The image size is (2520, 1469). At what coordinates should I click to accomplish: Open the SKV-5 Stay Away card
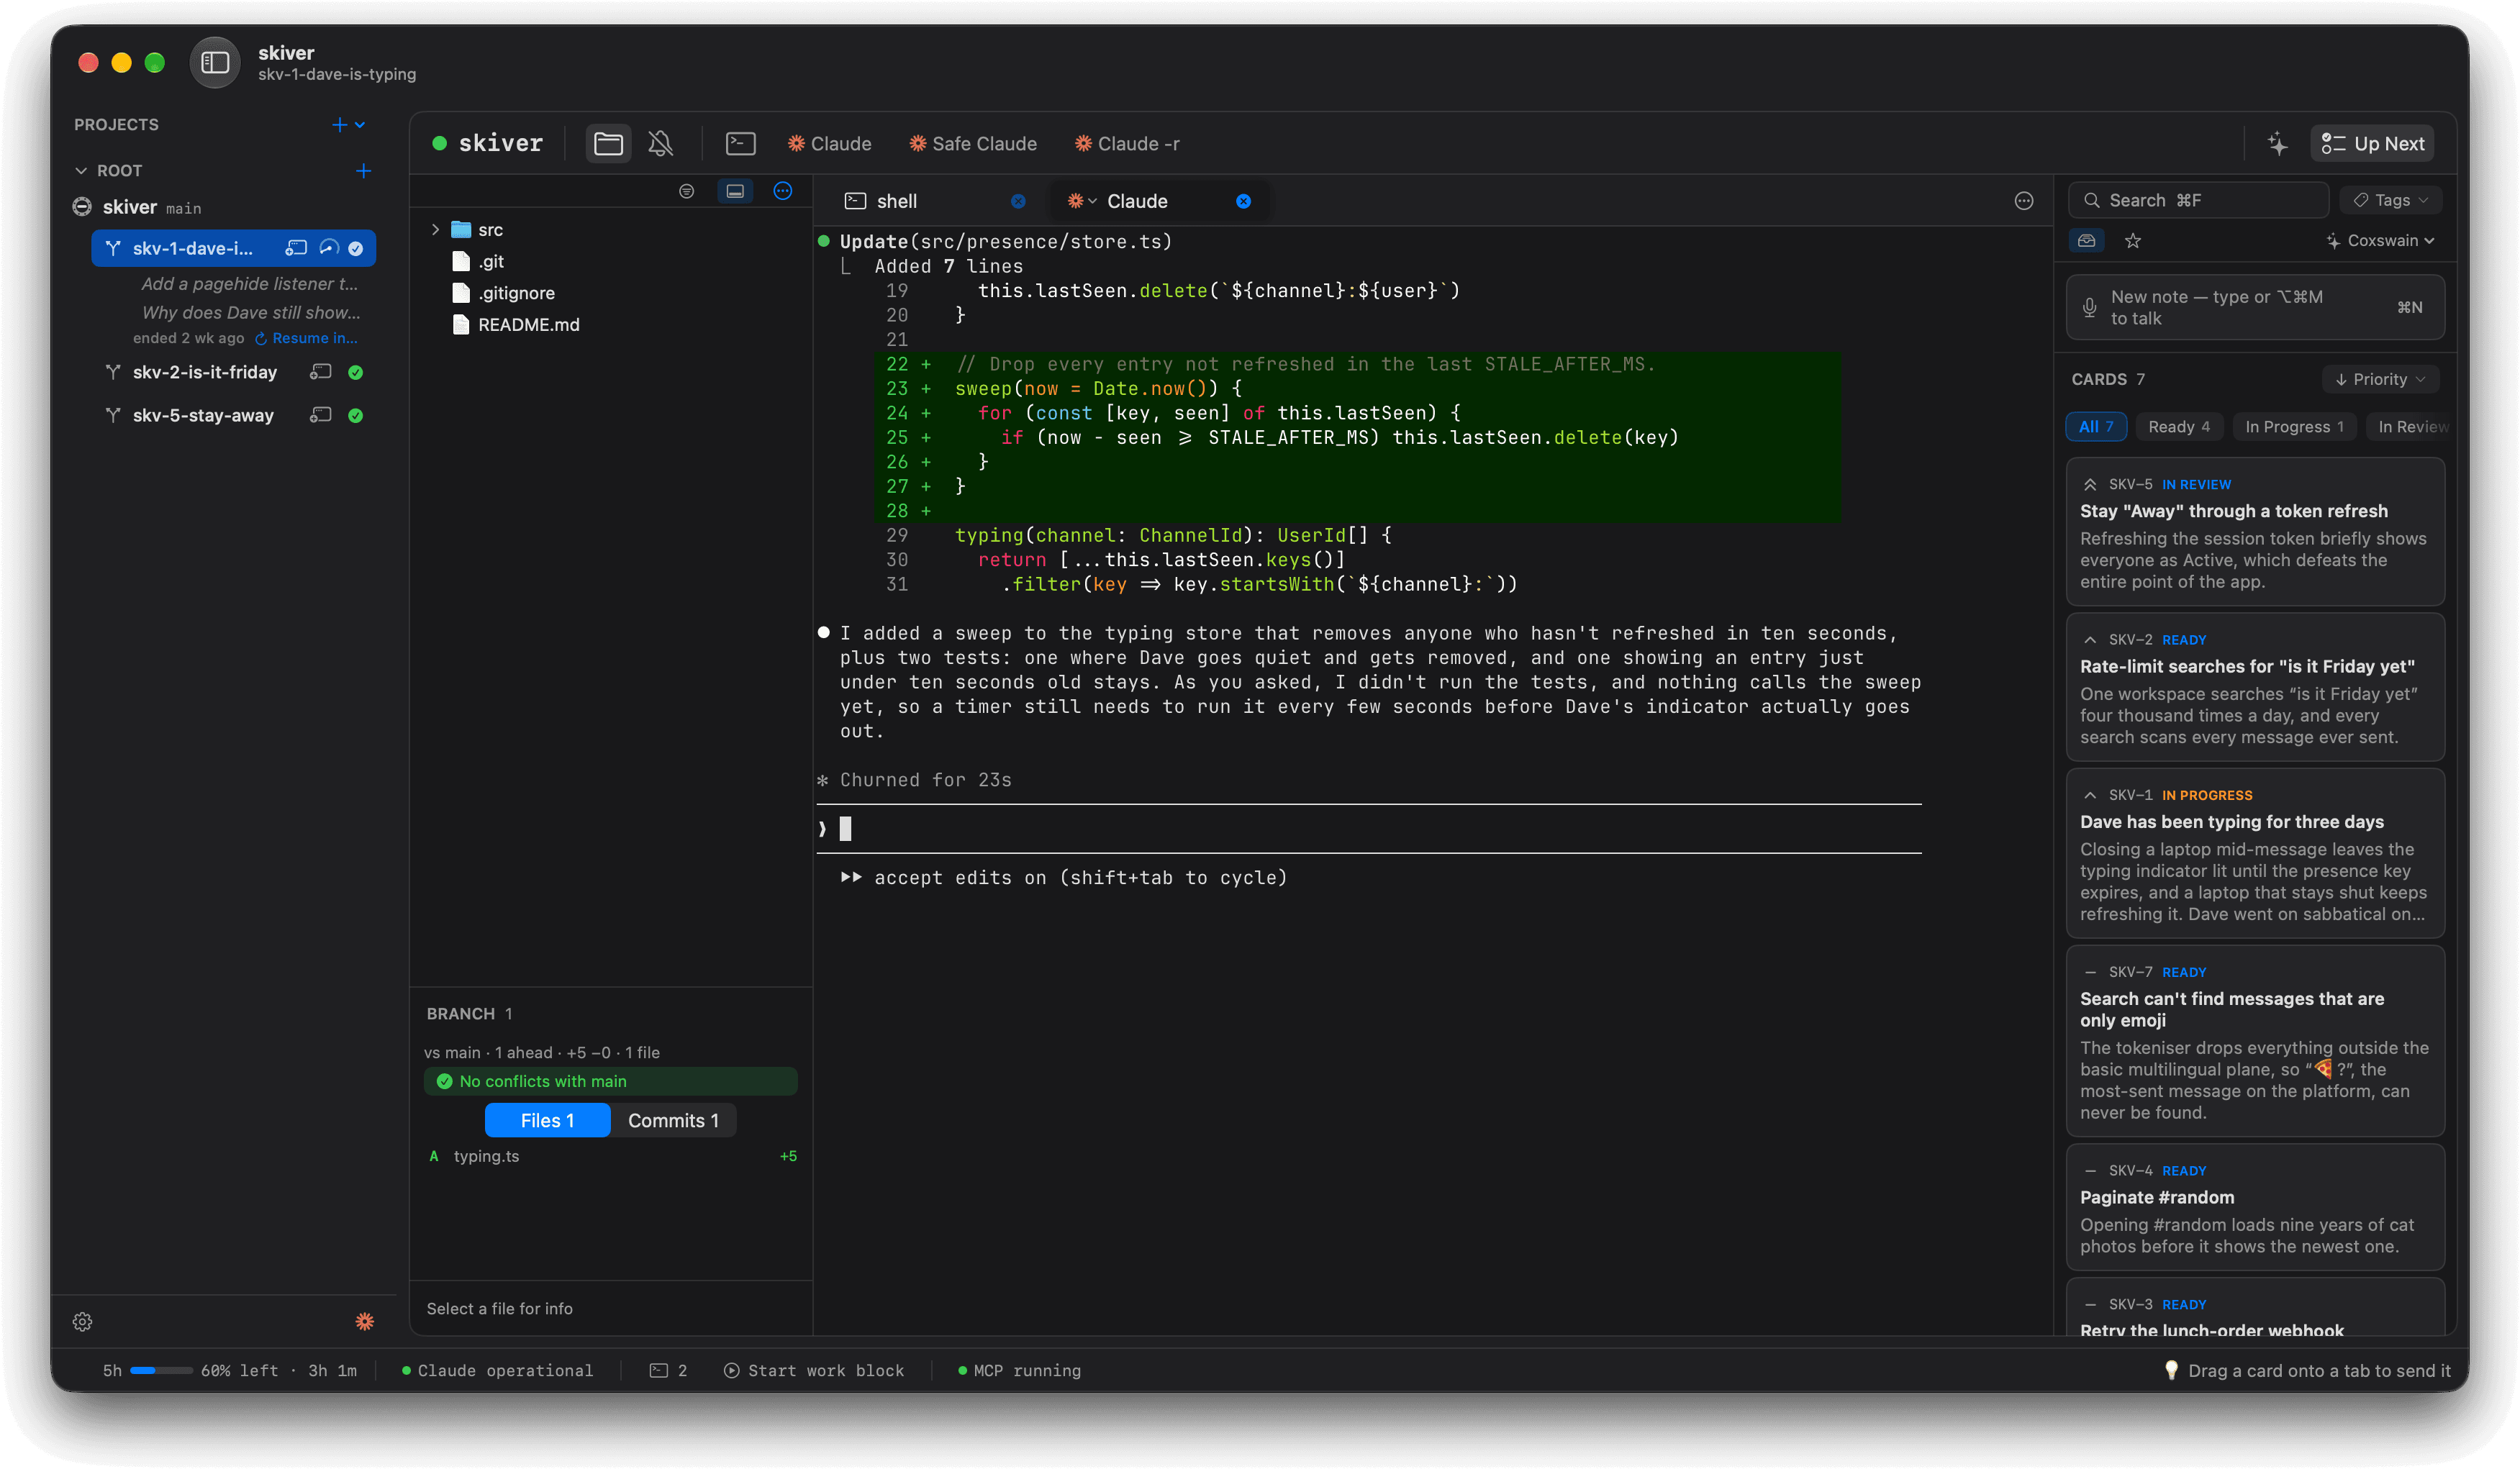point(2255,532)
